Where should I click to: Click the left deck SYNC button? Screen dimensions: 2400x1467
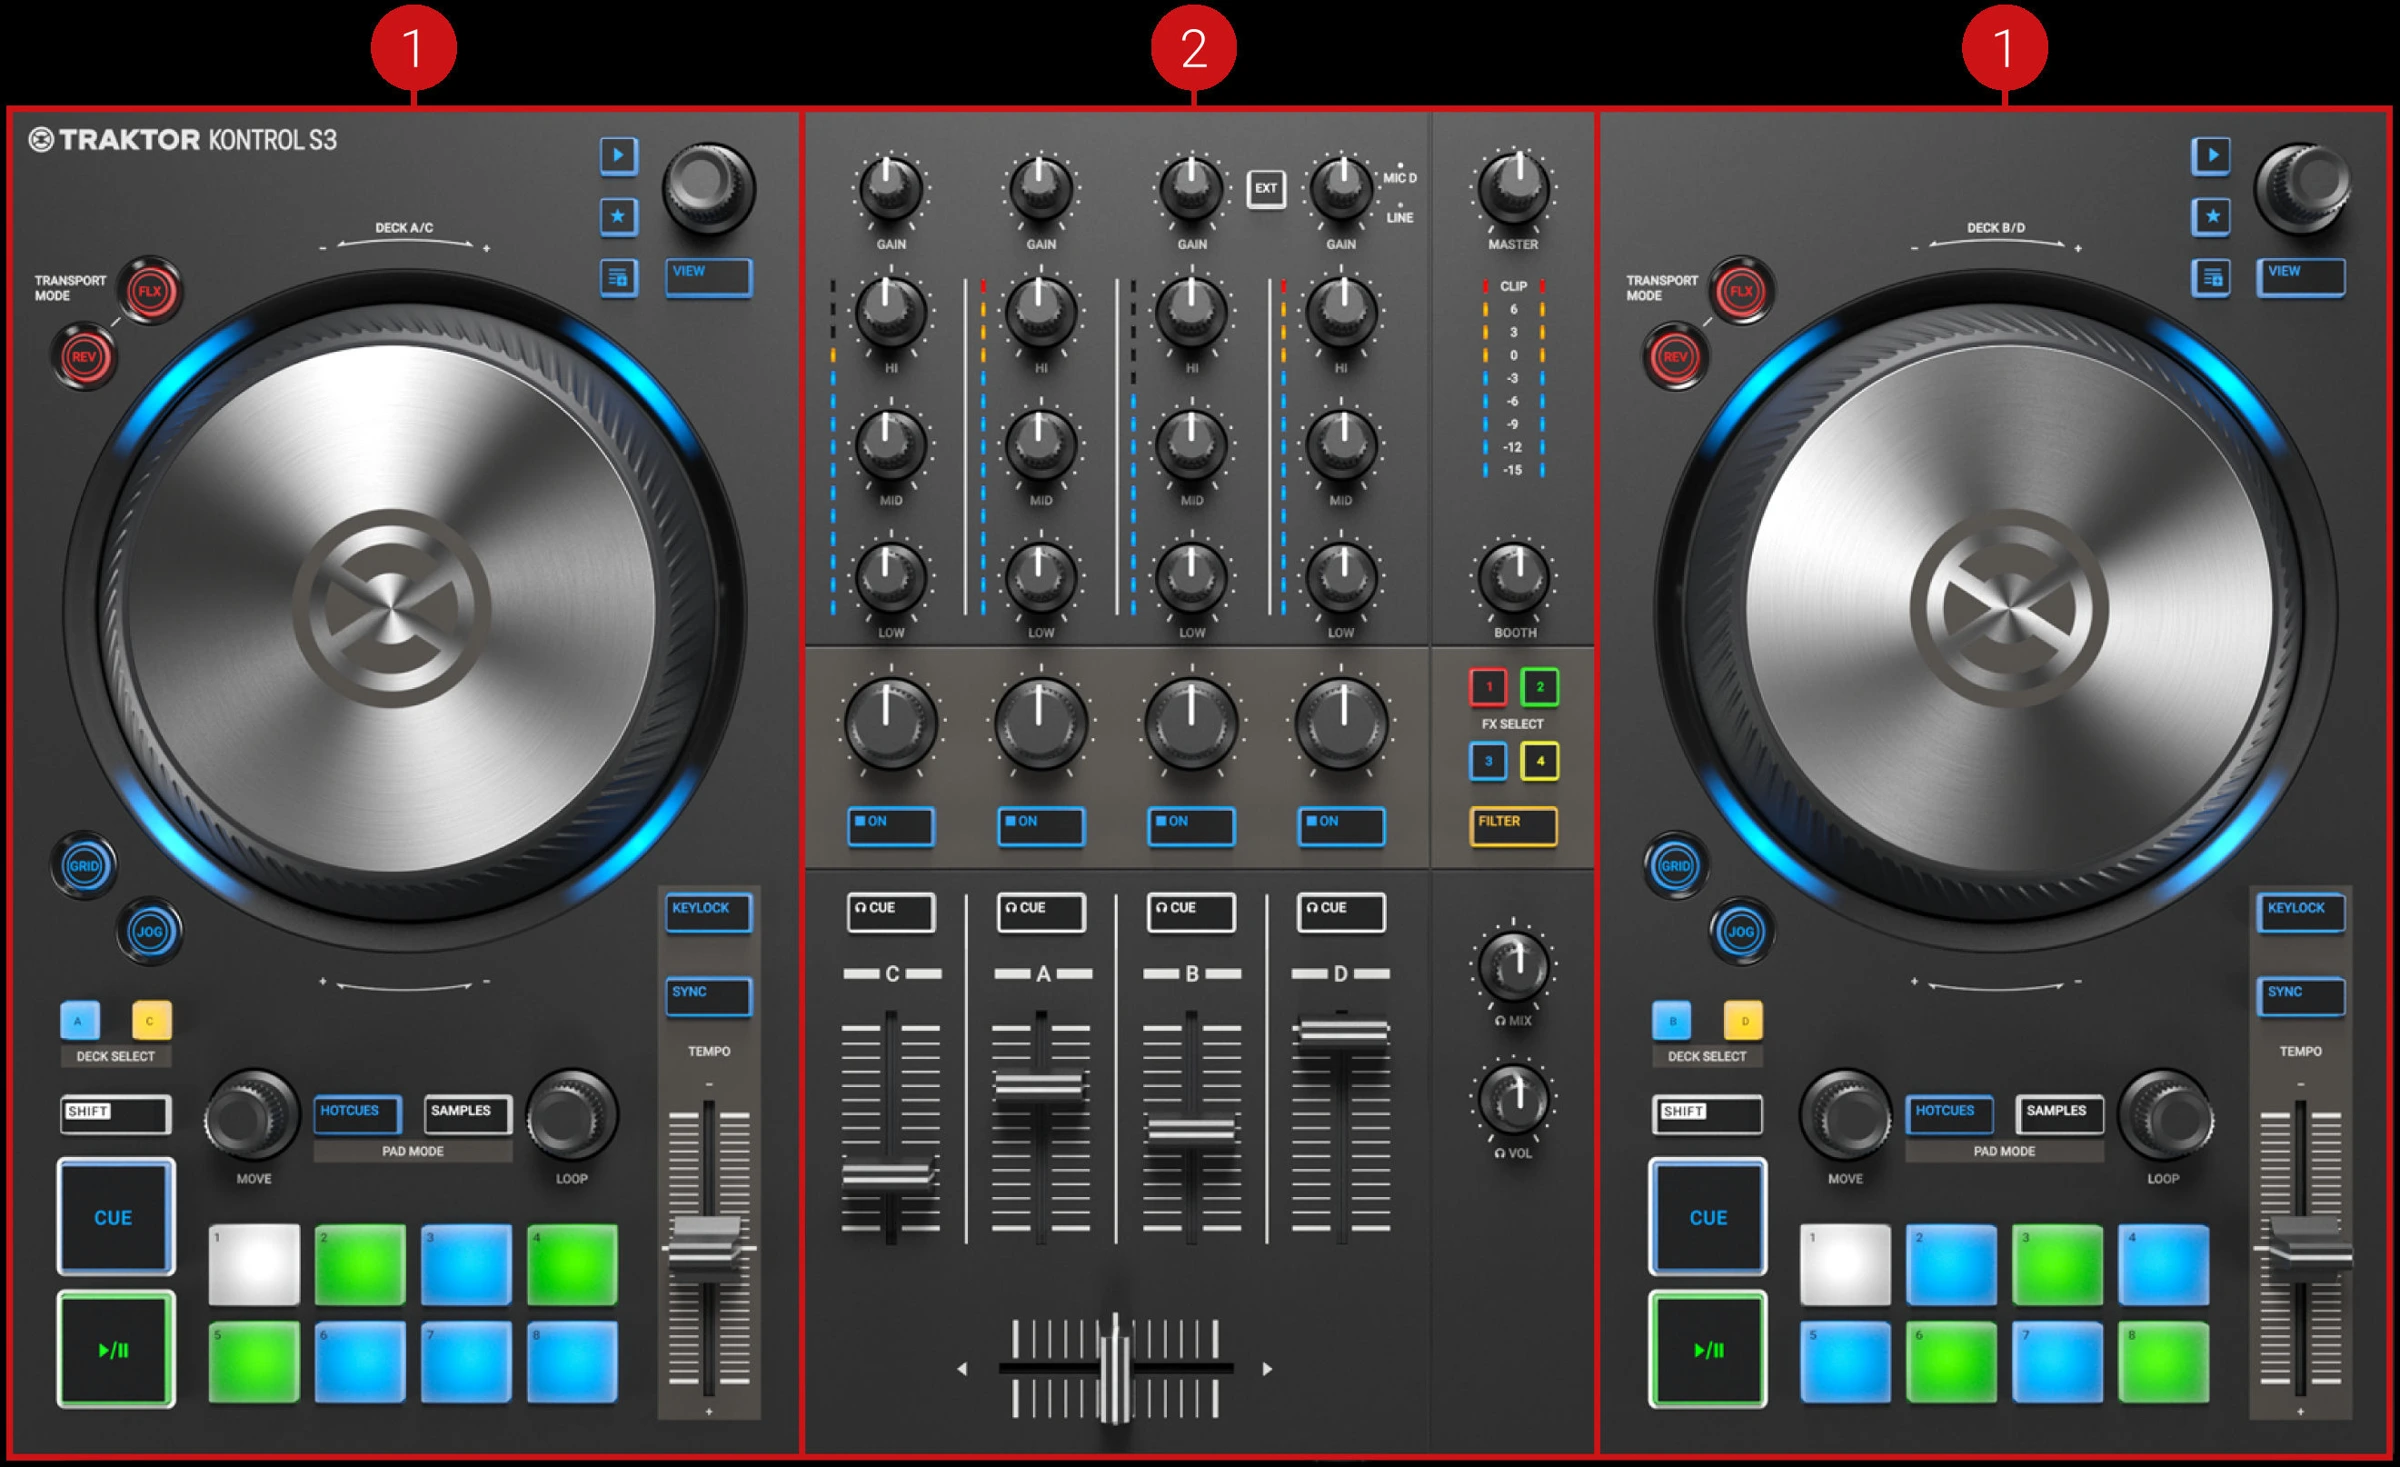[x=708, y=996]
